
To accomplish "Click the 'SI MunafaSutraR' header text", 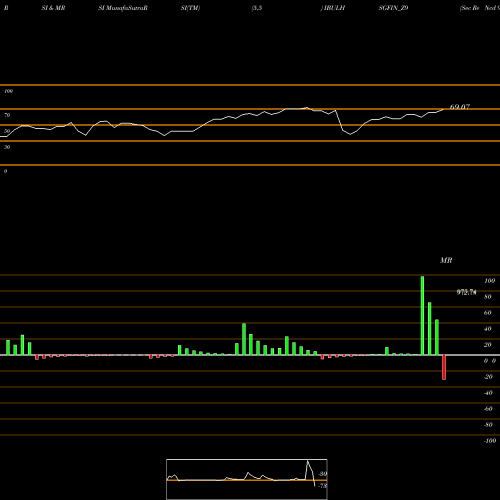I will [x=123, y=8].
